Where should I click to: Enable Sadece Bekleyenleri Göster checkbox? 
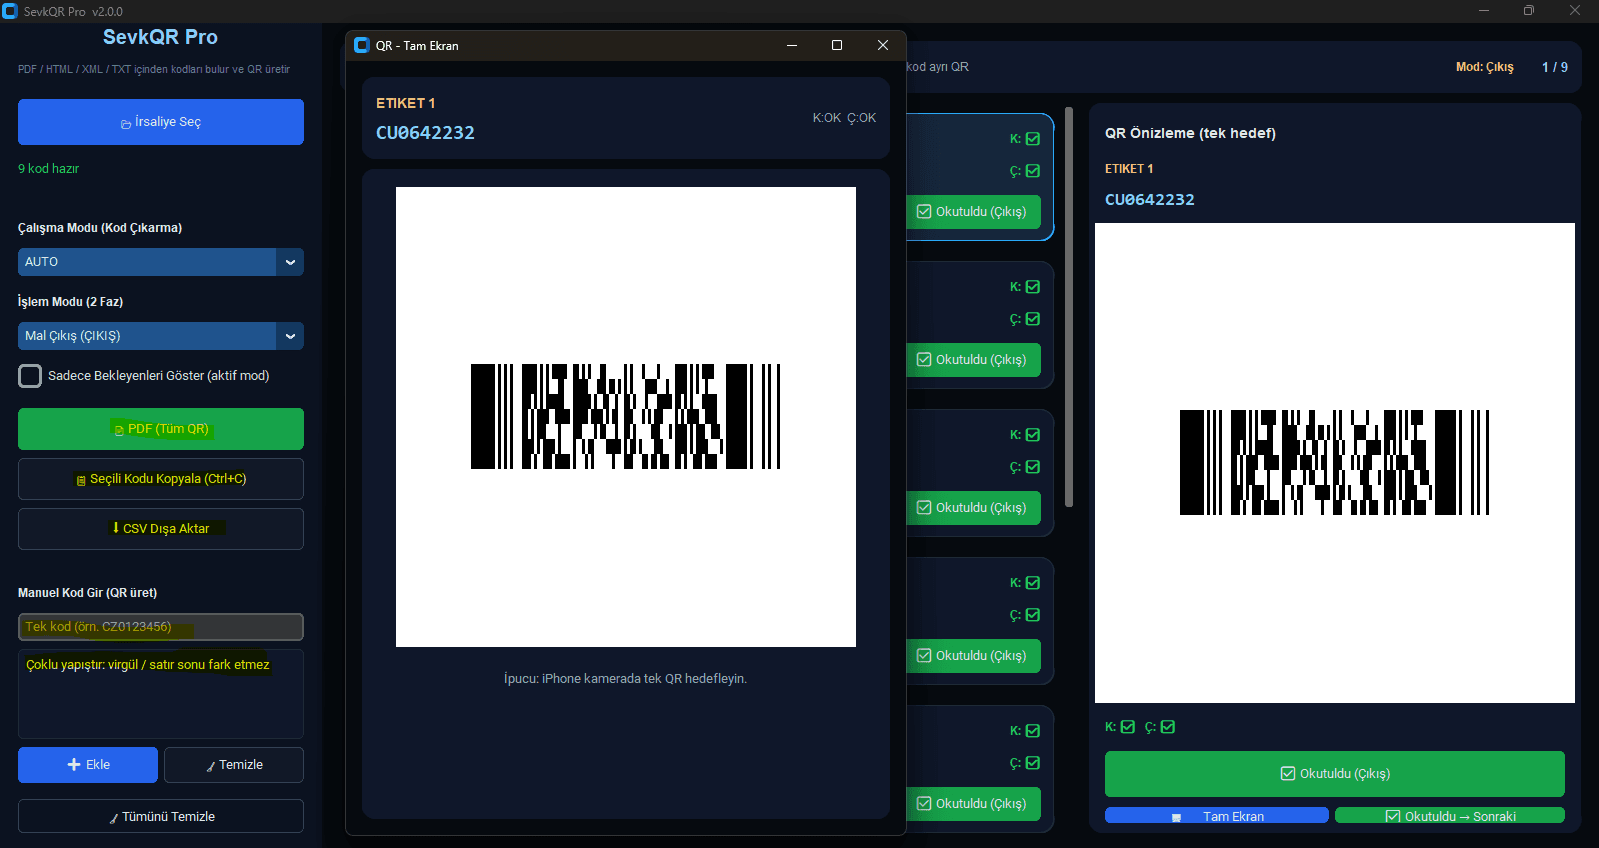[x=31, y=376]
